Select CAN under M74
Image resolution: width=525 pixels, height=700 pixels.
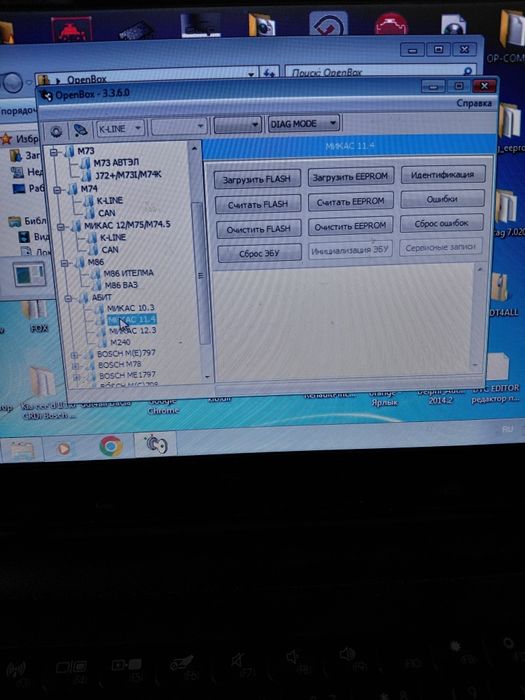[x=107, y=213]
